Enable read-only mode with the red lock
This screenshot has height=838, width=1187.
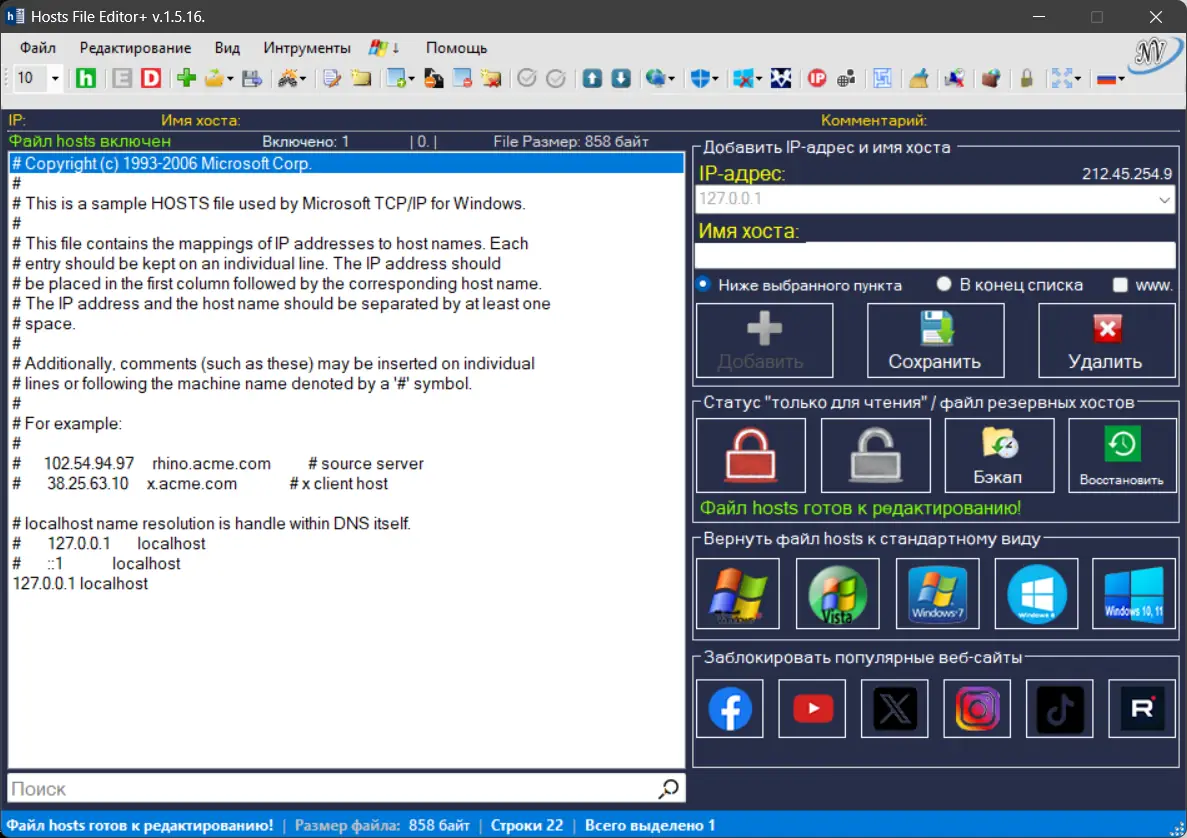751,455
